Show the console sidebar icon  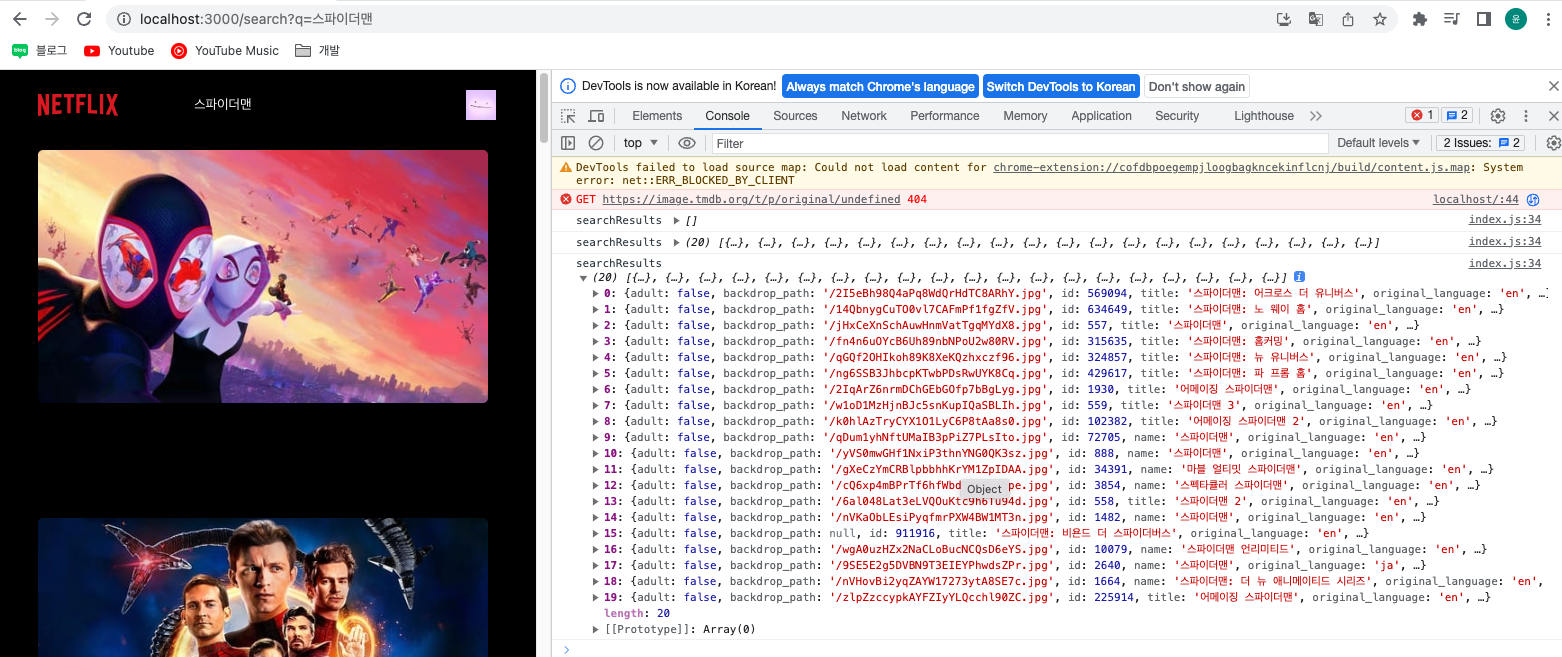click(x=568, y=143)
